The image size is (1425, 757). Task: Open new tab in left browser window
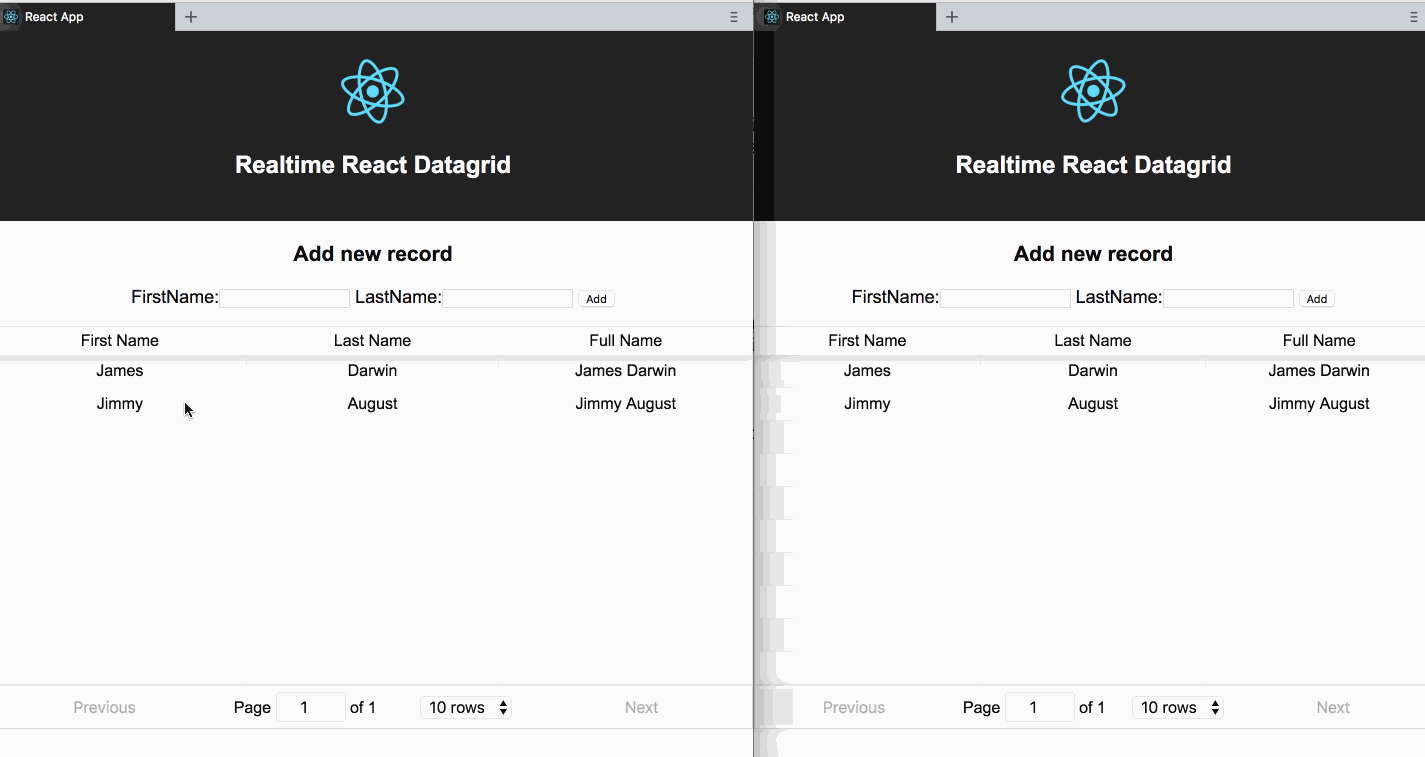pos(191,17)
